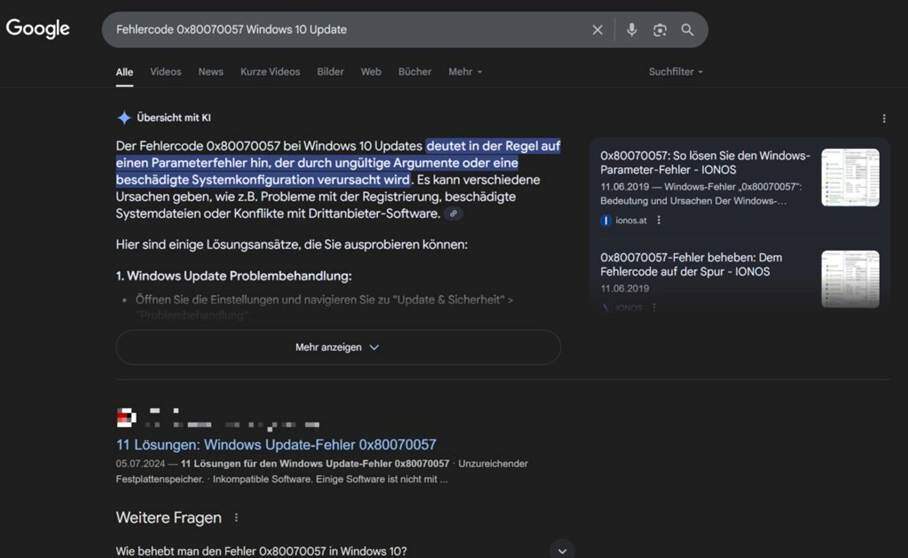Expand the overview with Mehr anzeigen

pos(338,347)
